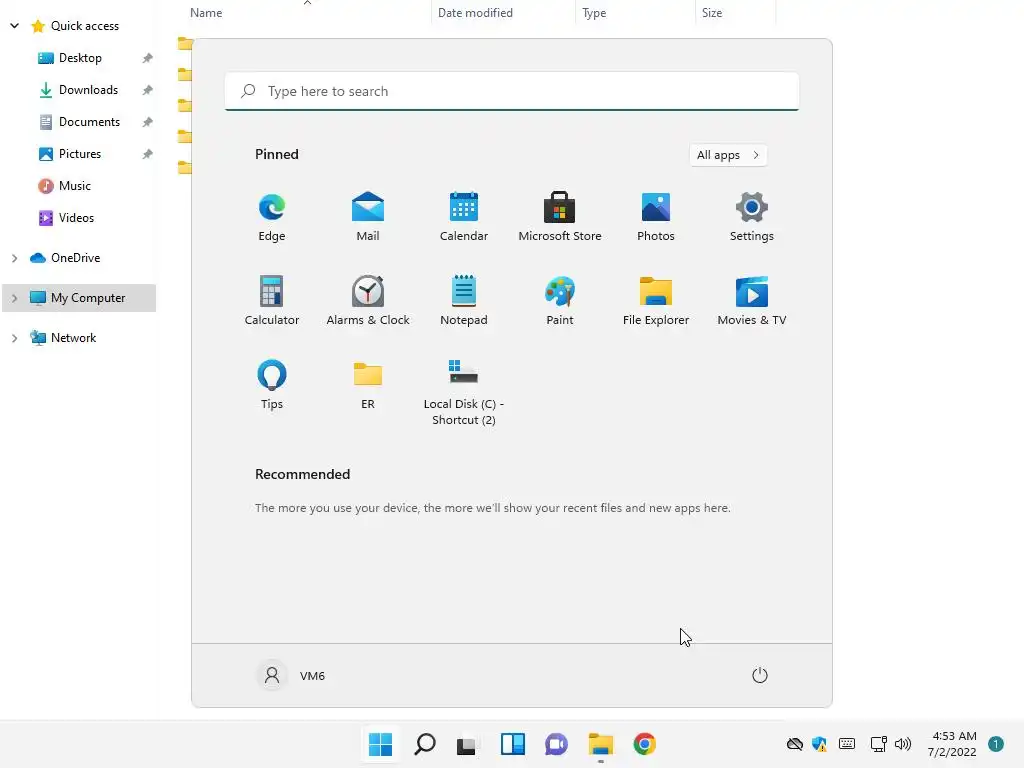Image resolution: width=1024 pixels, height=768 pixels.
Task: Launch the Photos app
Action: pyautogui.click(x=656, y=217)
